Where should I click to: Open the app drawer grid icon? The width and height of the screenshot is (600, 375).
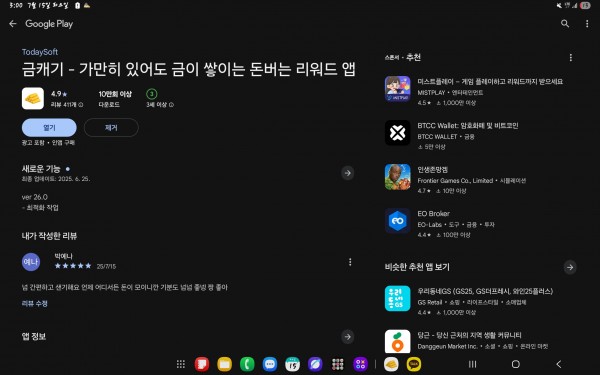point(181,364)
